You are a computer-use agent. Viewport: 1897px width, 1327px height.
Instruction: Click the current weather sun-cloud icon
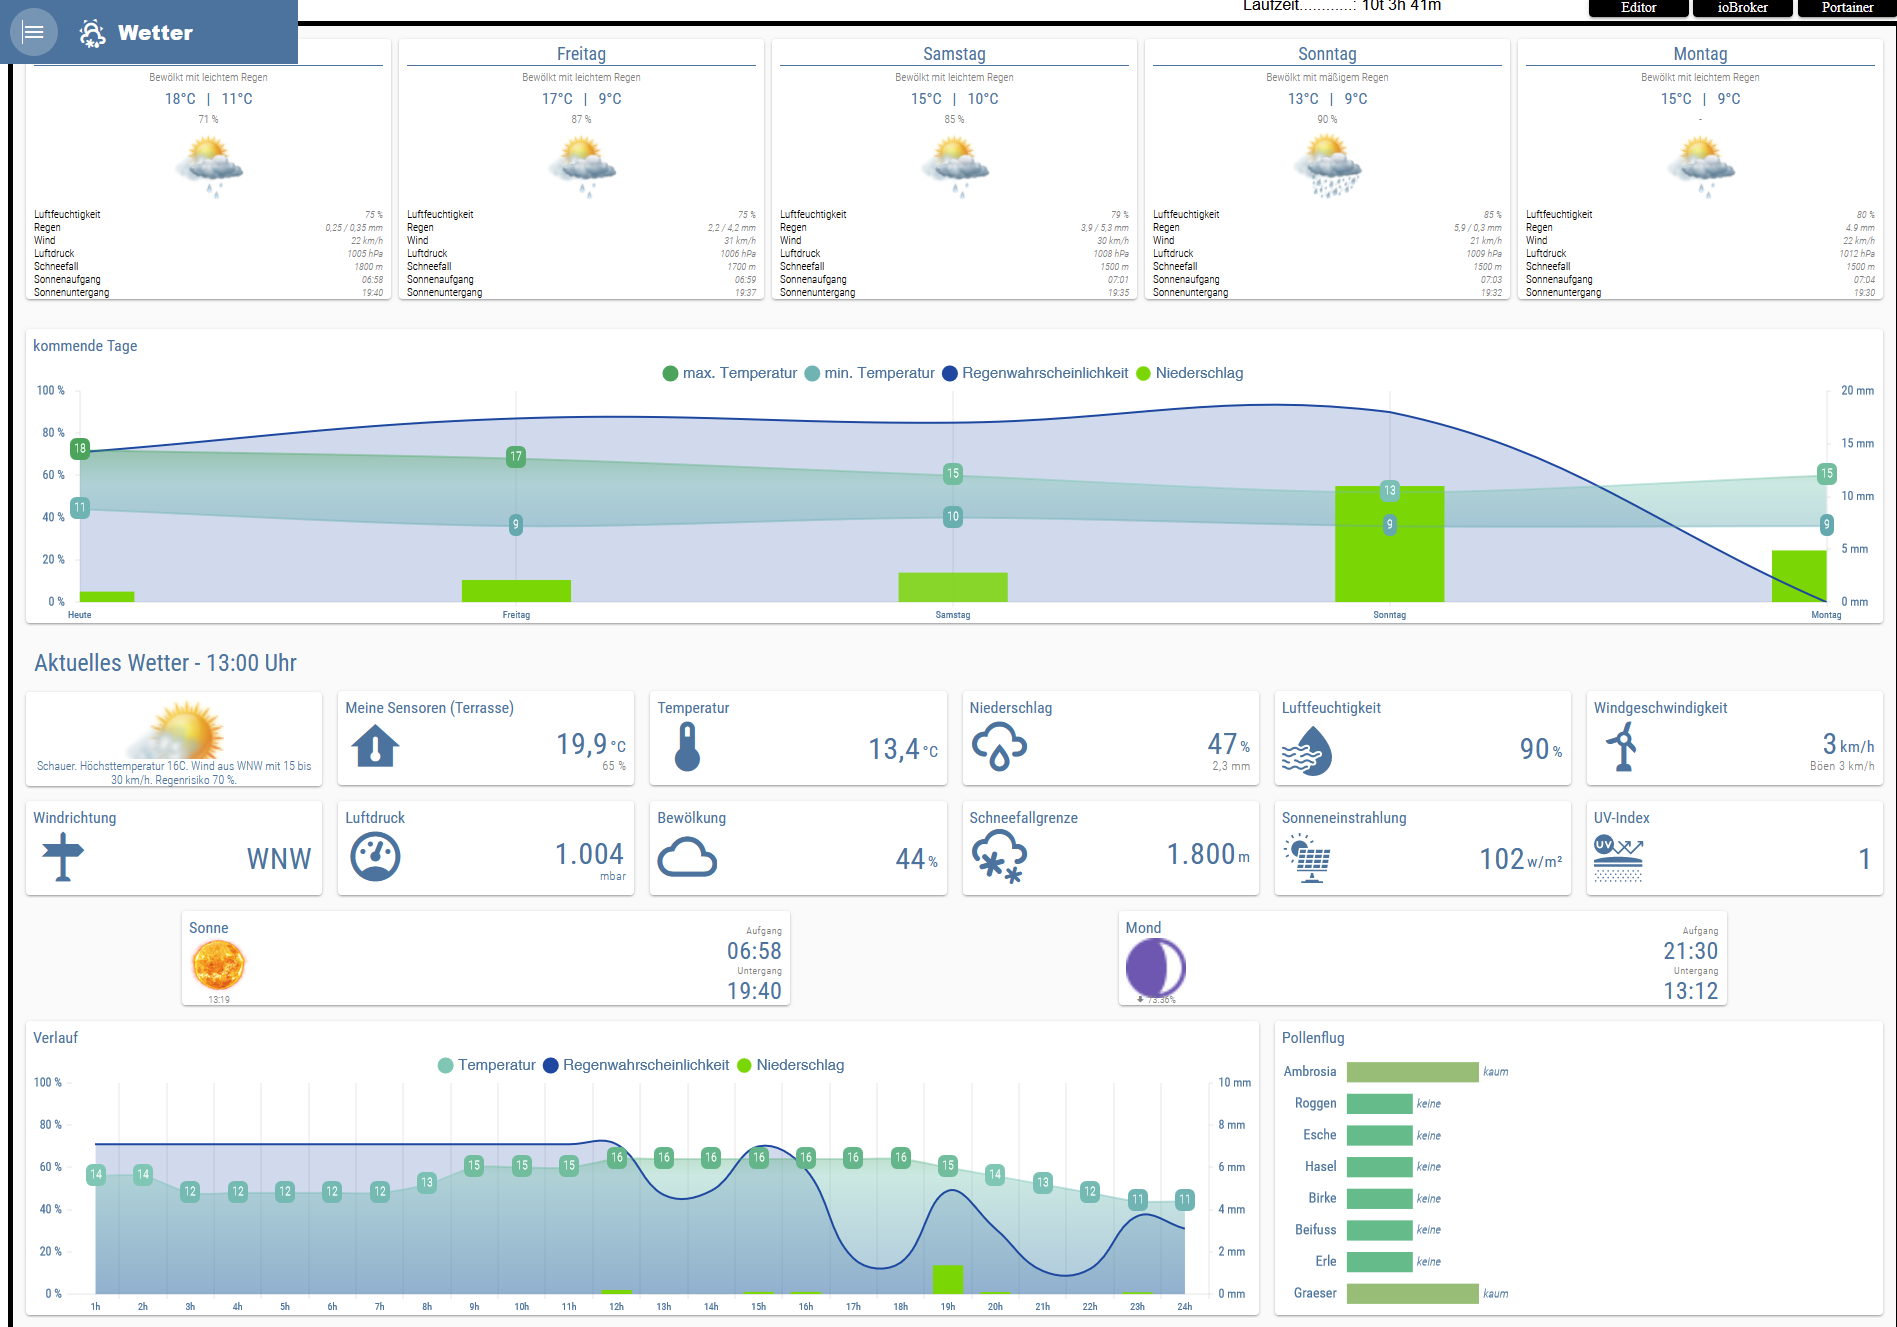[x=175, y=730]
